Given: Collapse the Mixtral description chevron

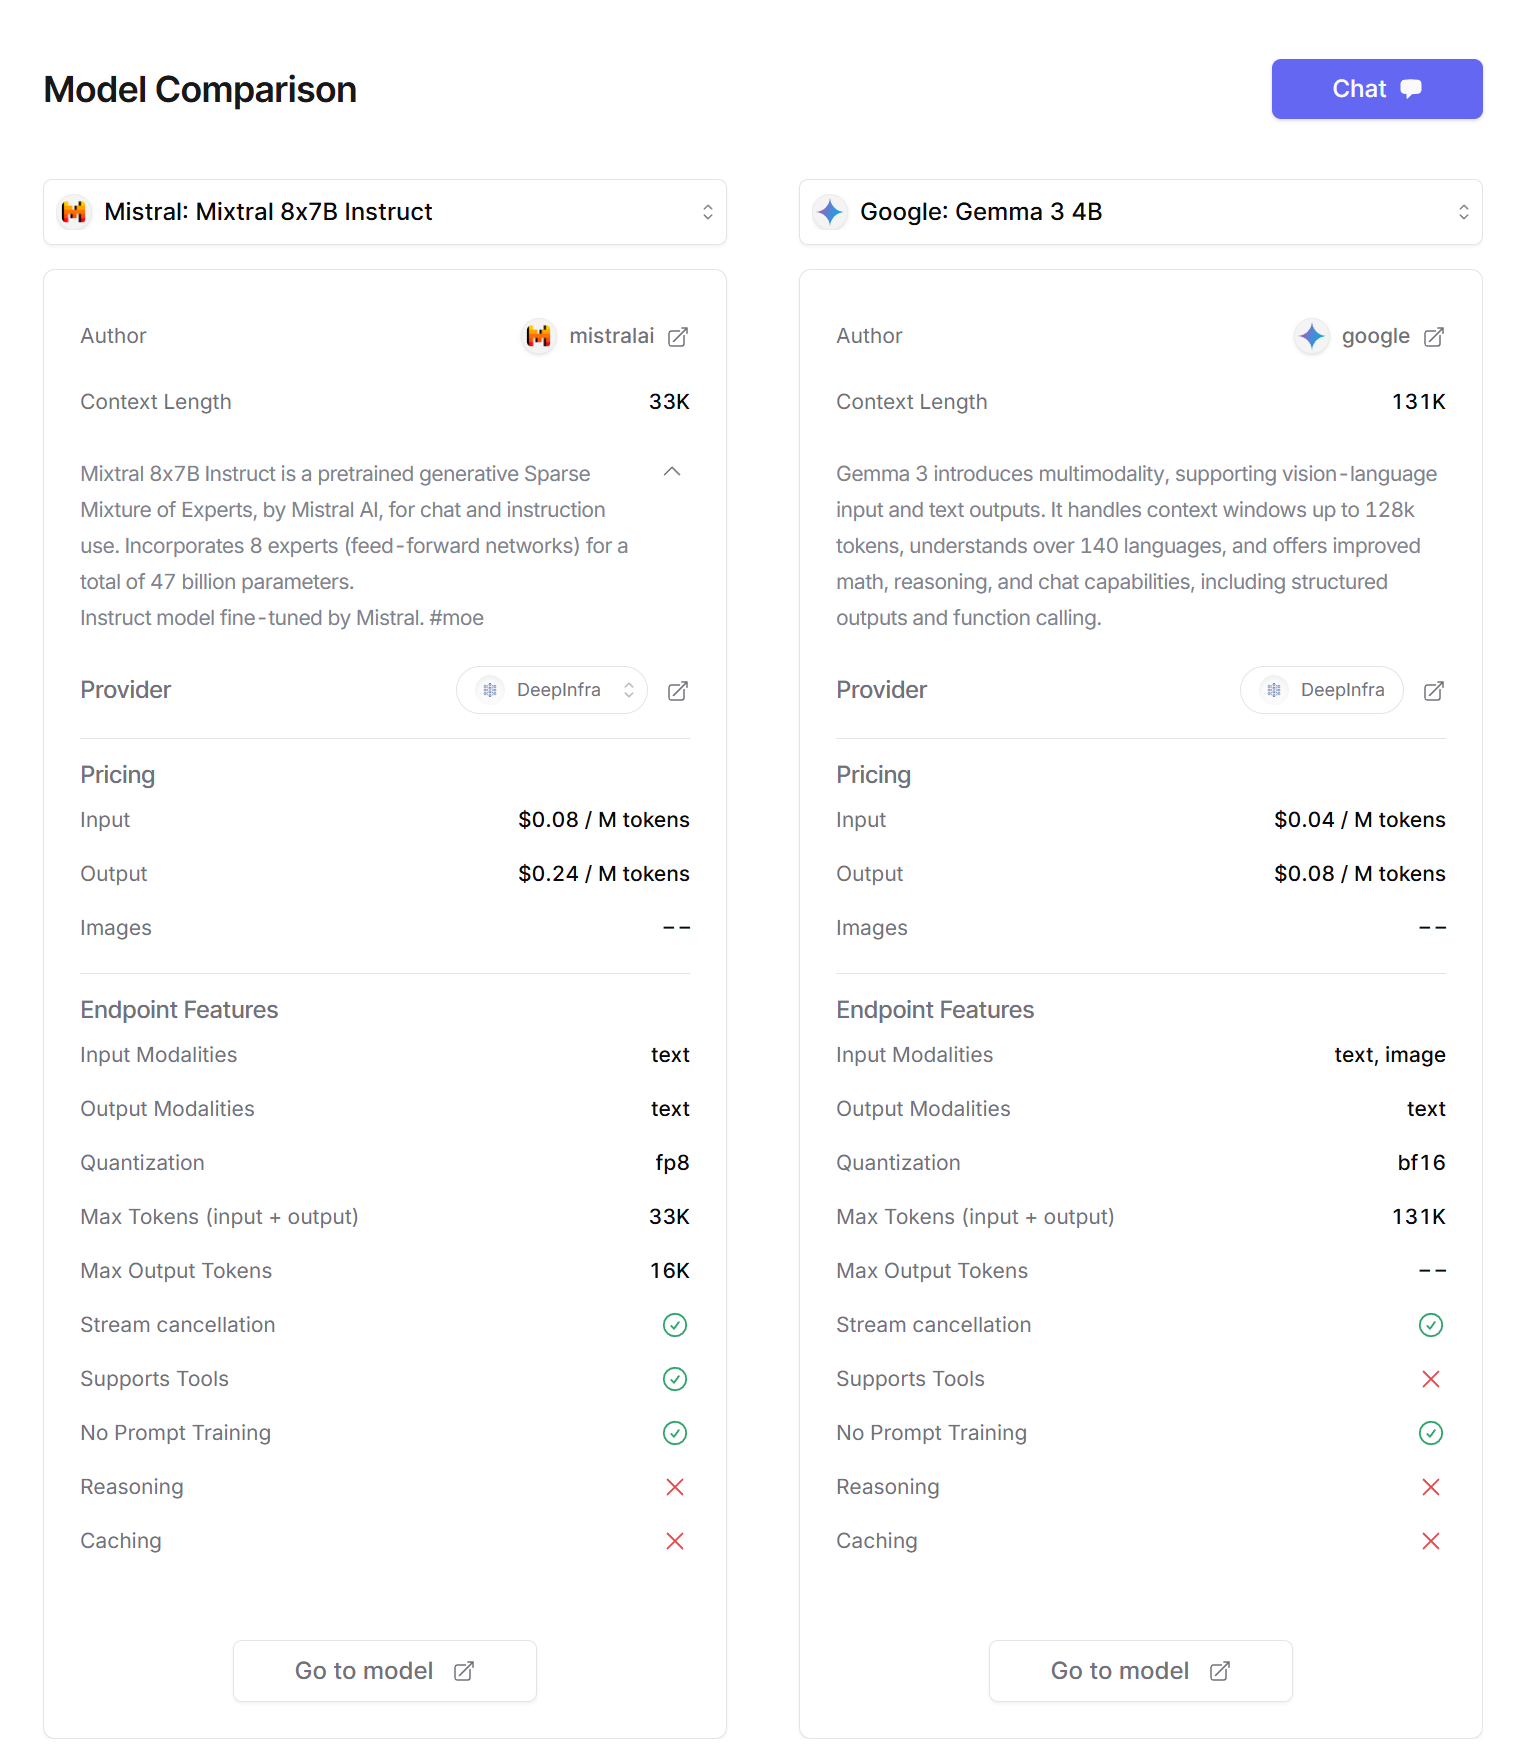Looking at the screenshot, I should [672, 472].
